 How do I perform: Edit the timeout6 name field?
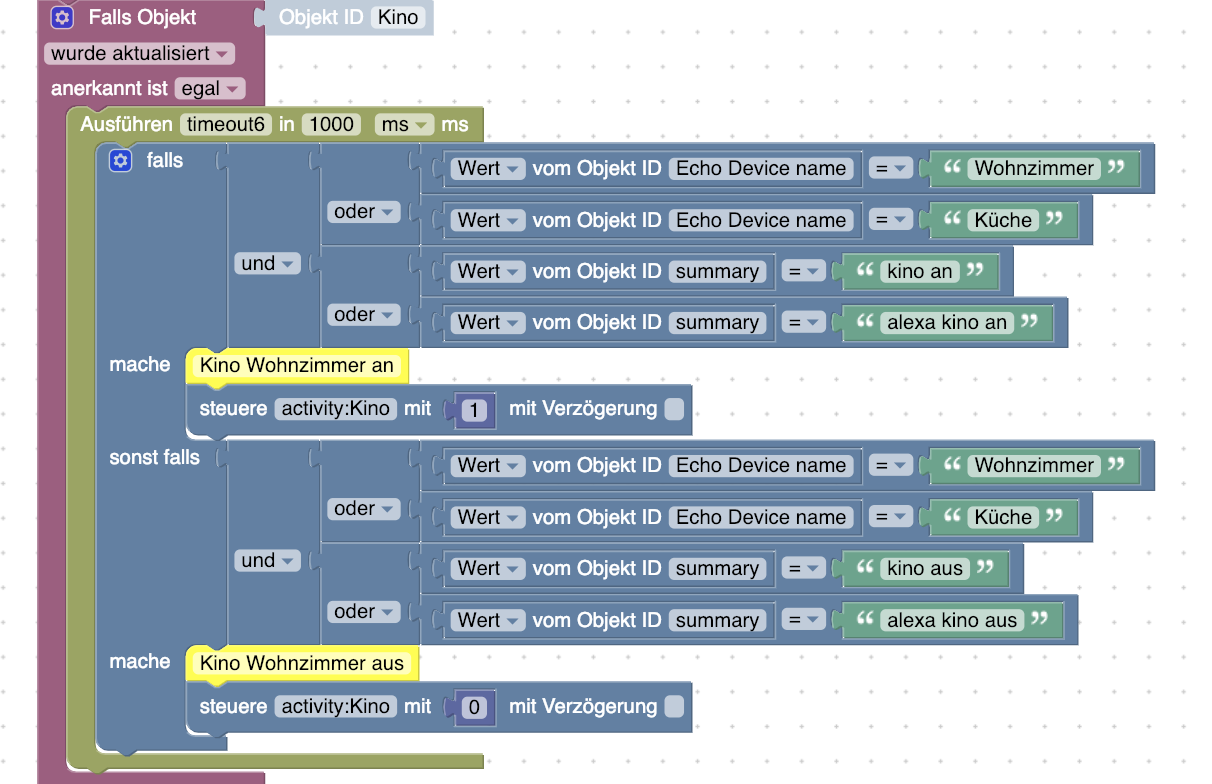pos(226,125)
